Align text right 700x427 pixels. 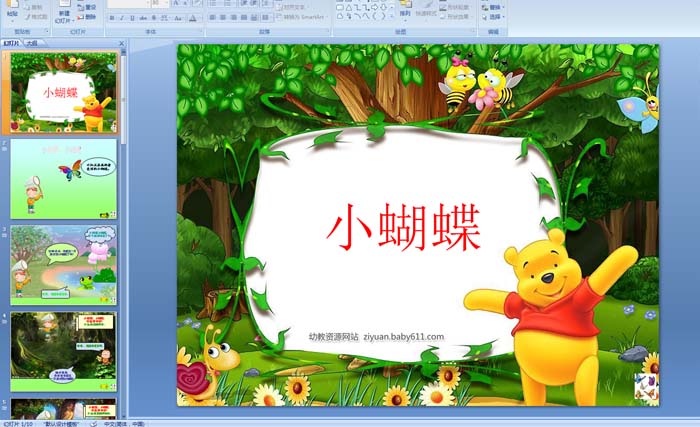pyautogui.click(x=233, y=17)
